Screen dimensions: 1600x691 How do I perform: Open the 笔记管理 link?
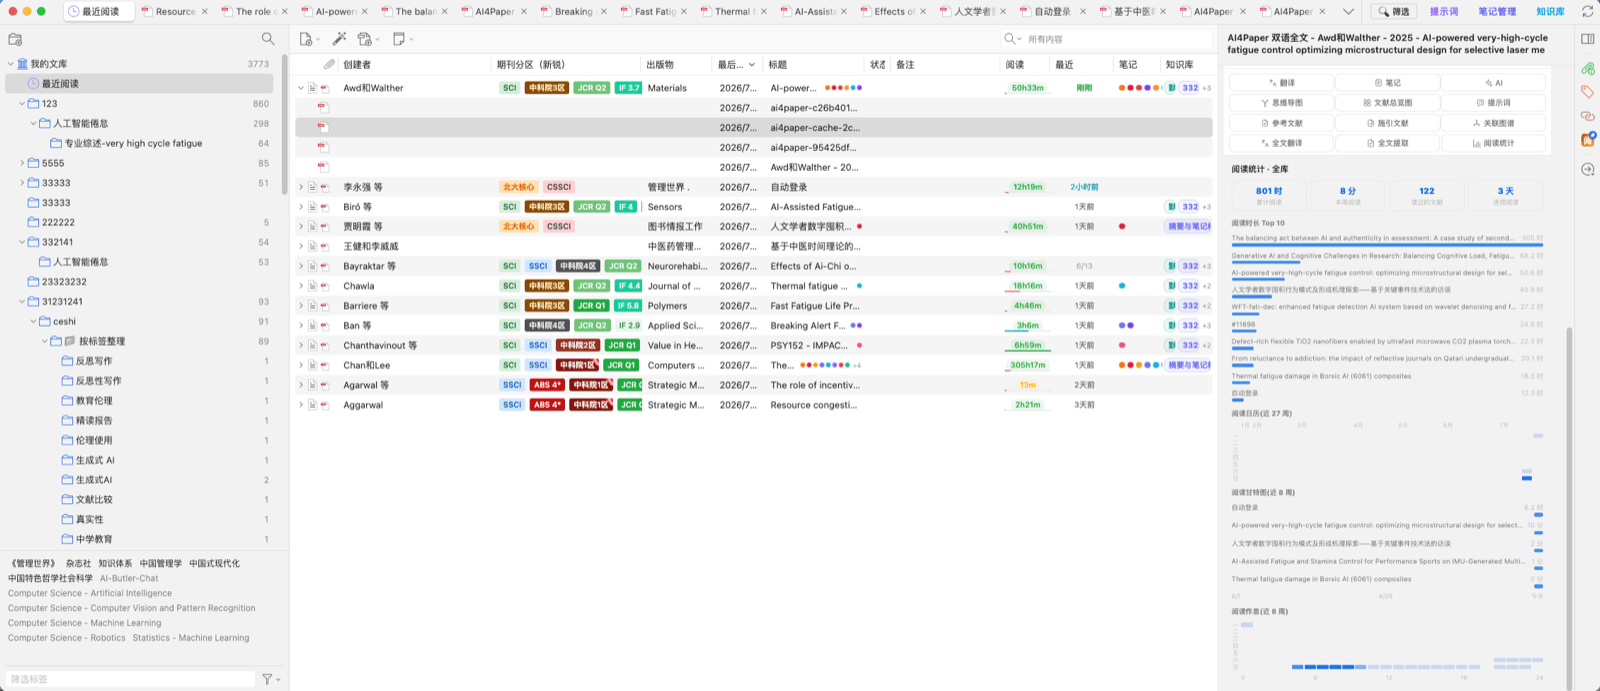[1497, 12]
